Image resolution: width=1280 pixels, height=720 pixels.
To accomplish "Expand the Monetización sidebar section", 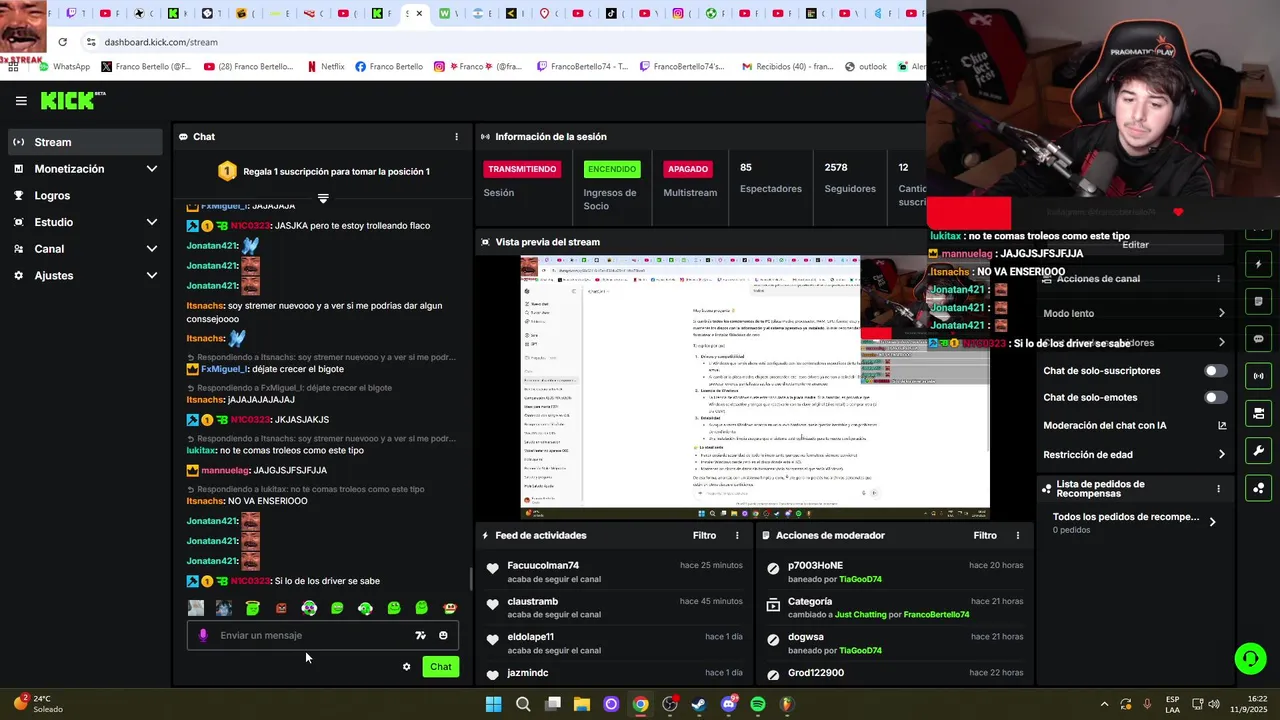I will (85, 169).
